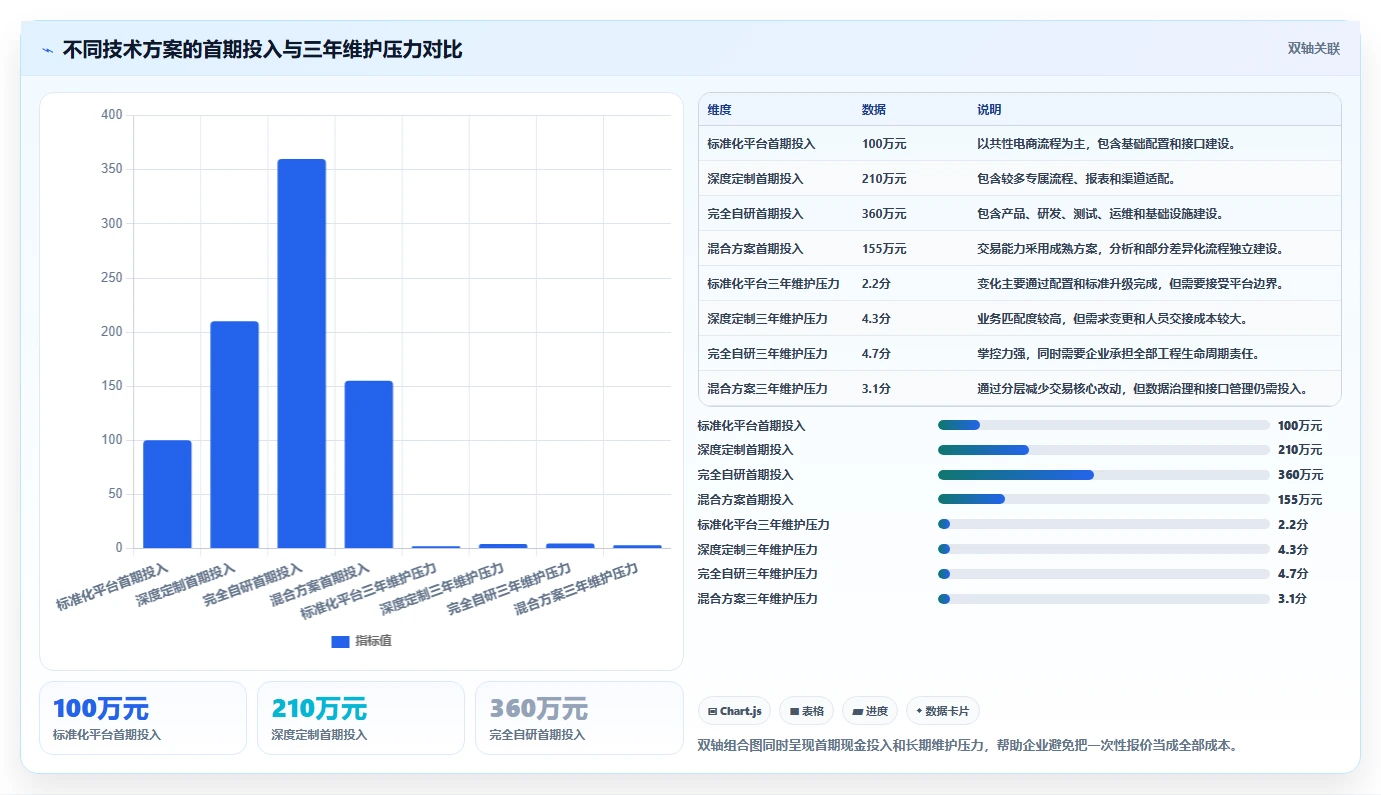
Task: Click 完全自研三年维护压力 table row name
Action: coord(767,354)
